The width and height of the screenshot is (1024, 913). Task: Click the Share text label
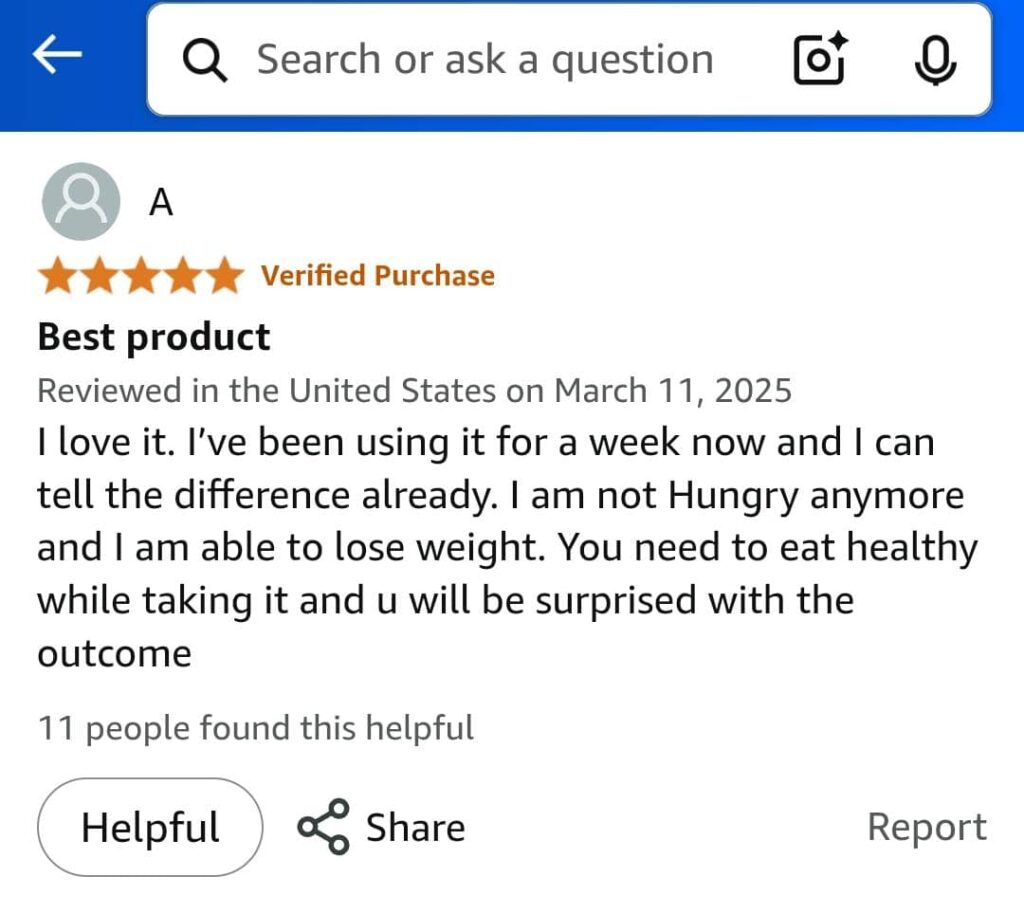pos(415,828)
